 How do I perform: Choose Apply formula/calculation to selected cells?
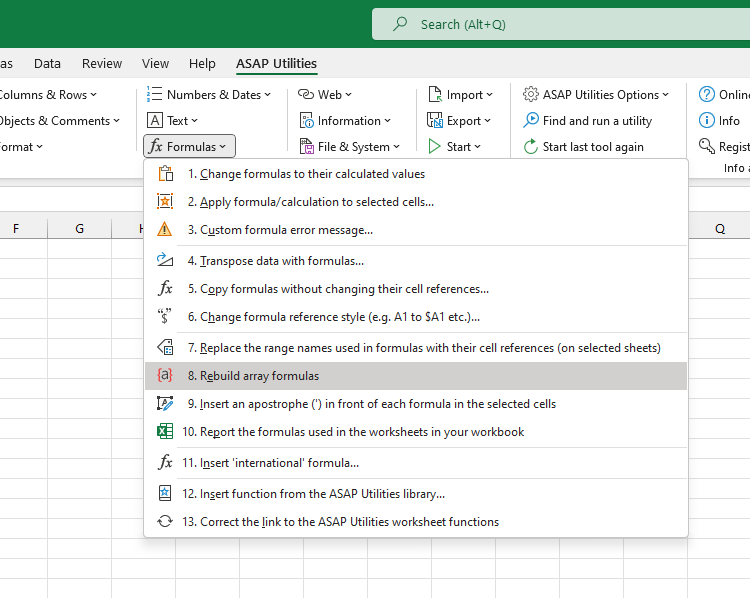tap(416, 201)
